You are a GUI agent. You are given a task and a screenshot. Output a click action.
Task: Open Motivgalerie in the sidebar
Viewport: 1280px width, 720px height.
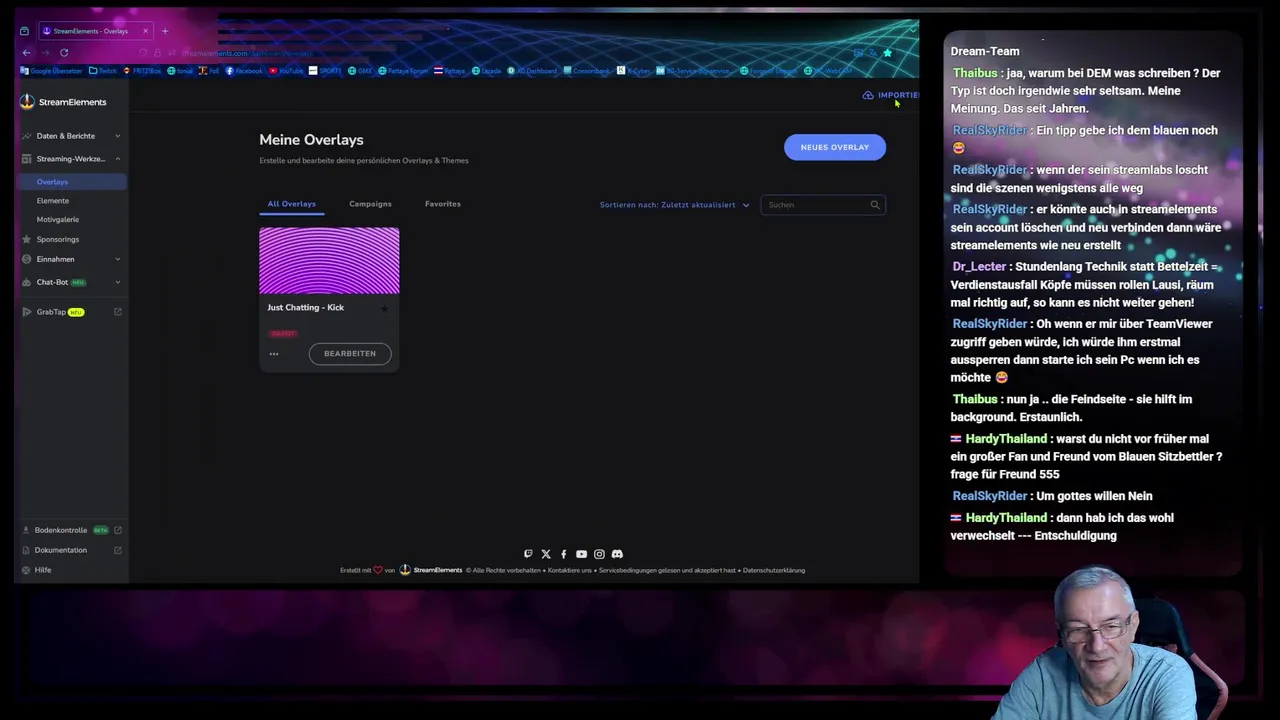pos(58,219)
